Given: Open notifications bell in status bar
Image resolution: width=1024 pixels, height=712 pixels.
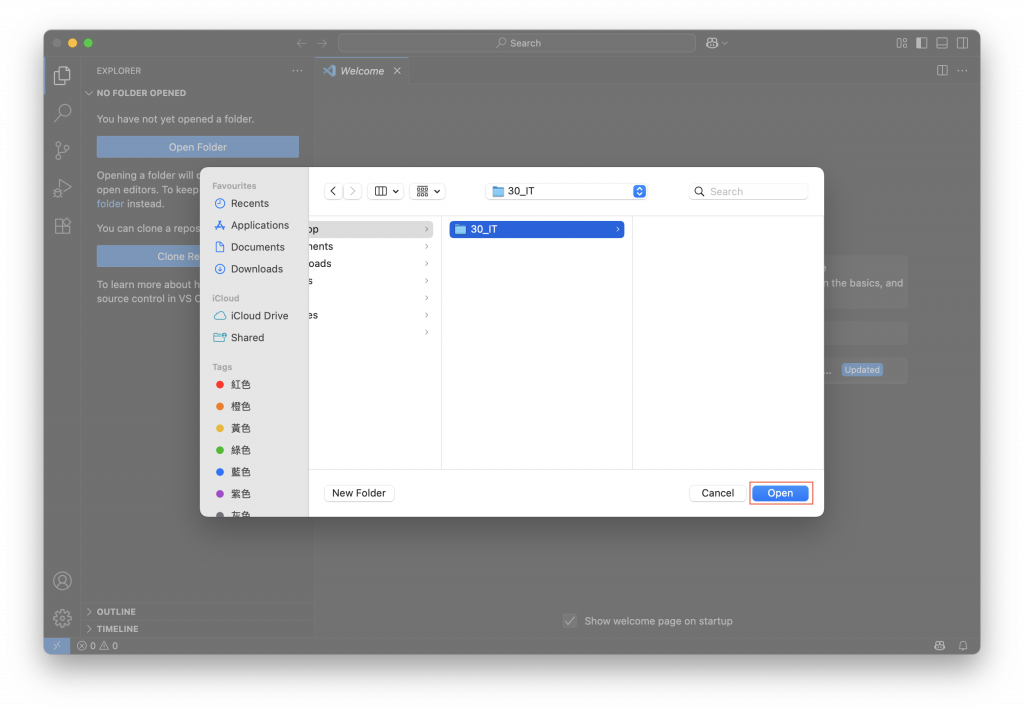Looking at the screenshot, I should point(963,645).
